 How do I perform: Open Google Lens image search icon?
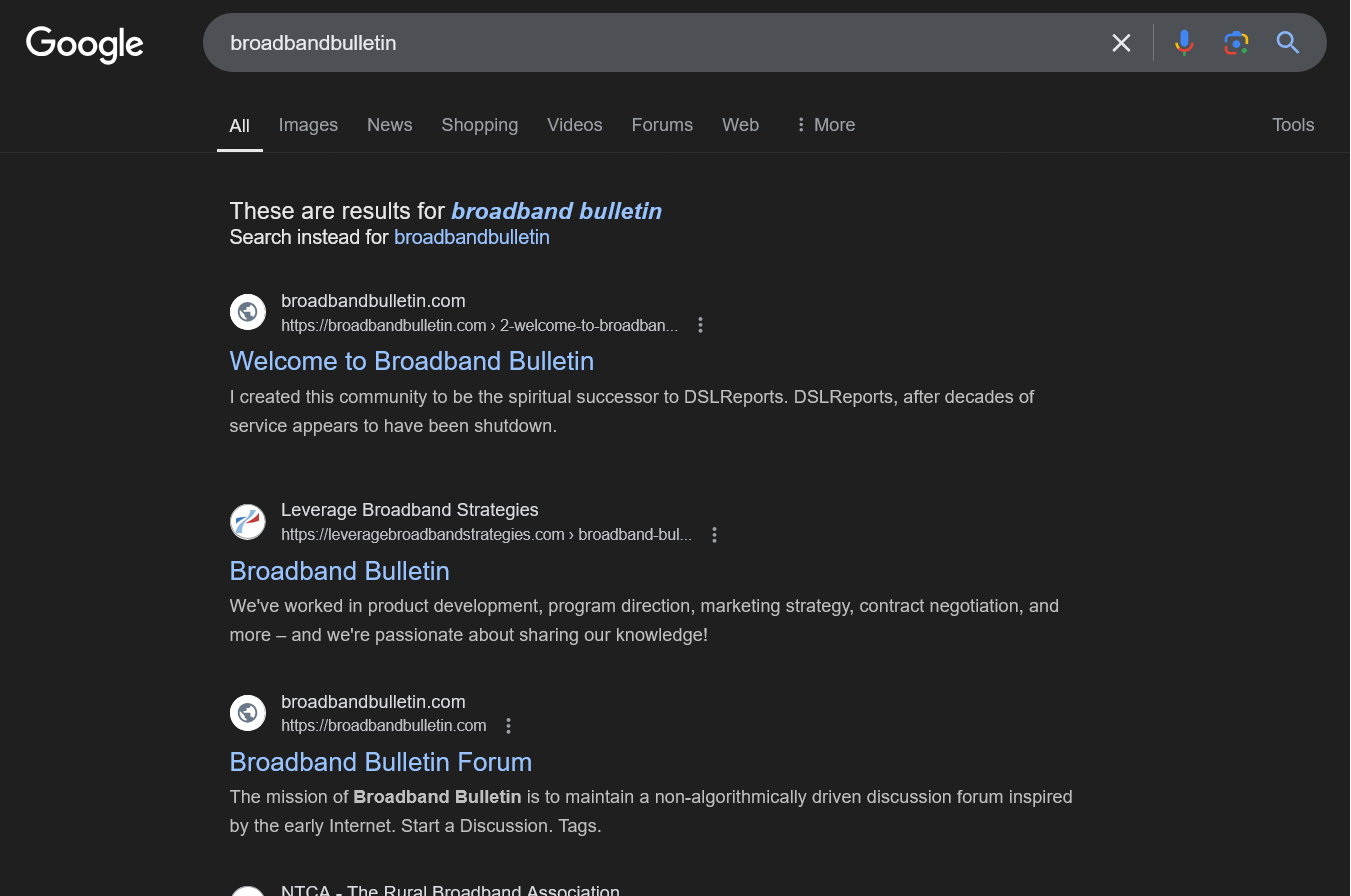point(1236,43)
